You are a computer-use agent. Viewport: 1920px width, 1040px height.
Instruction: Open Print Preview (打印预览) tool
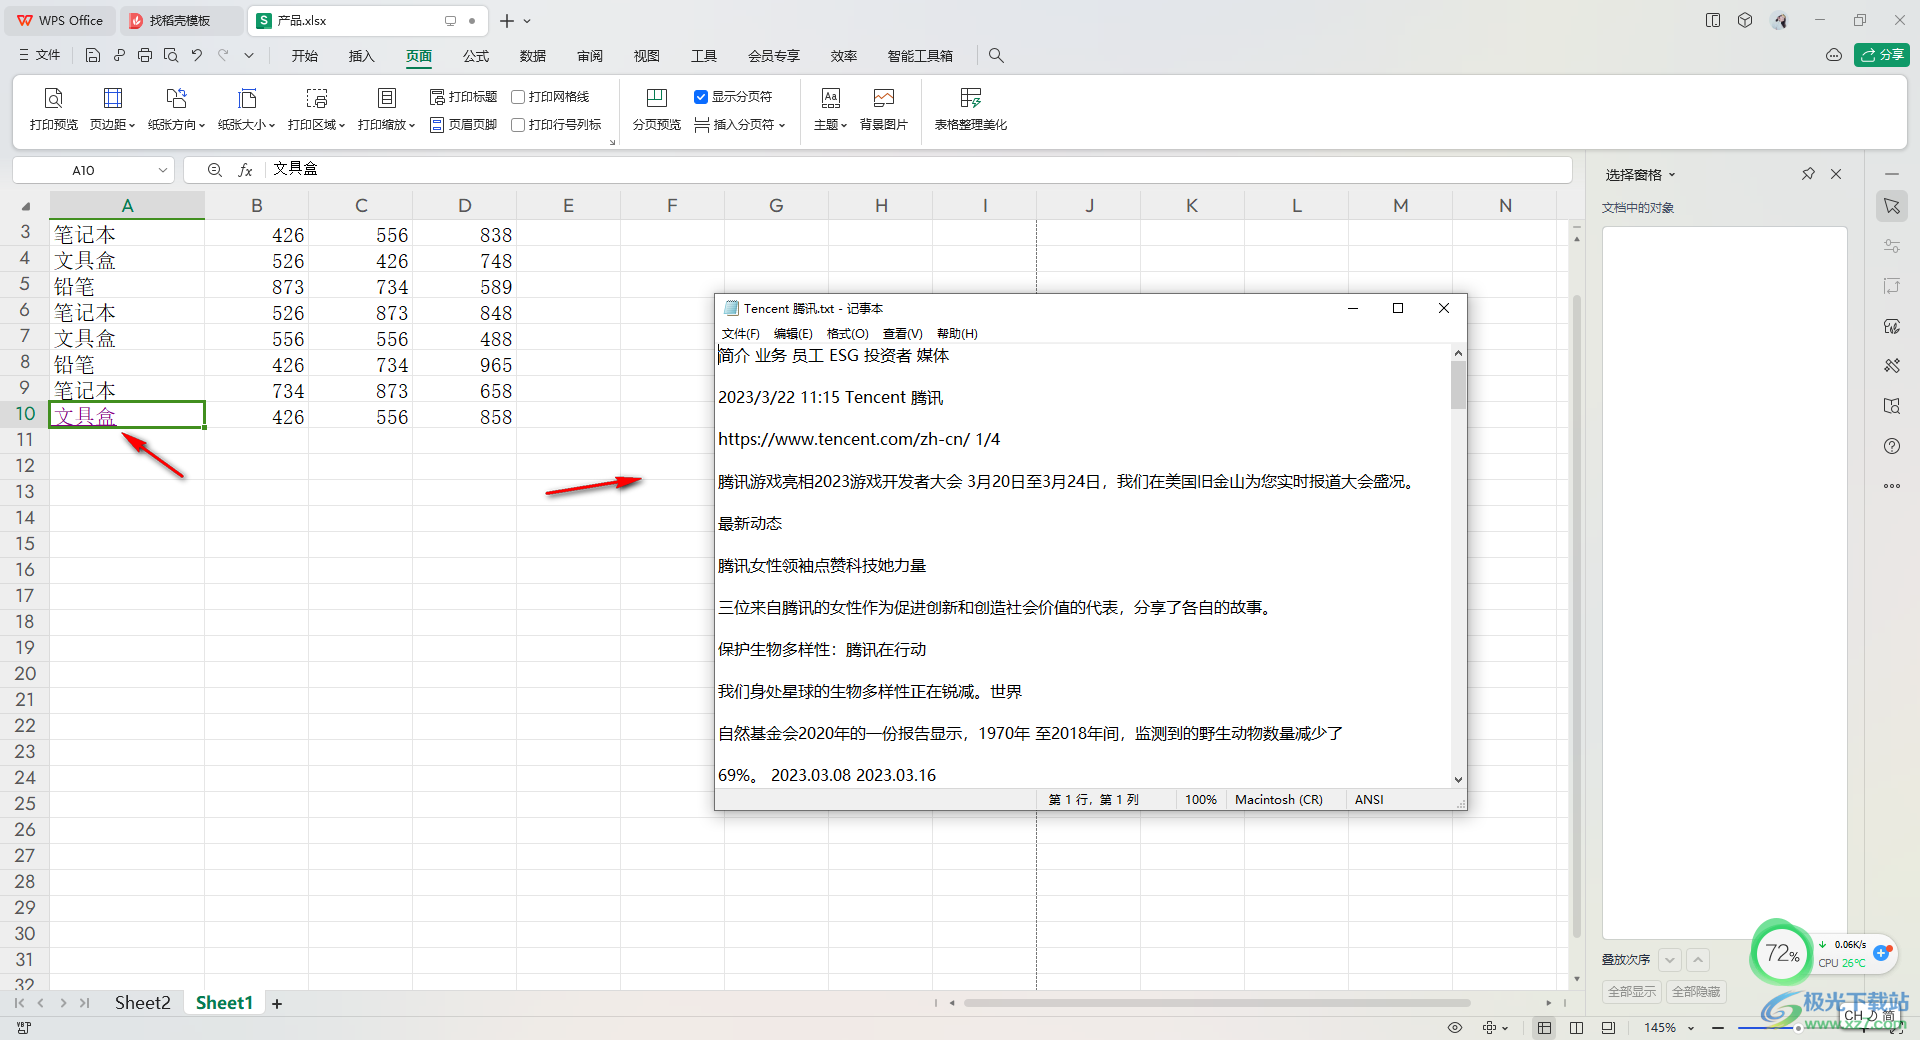point(53,109)
